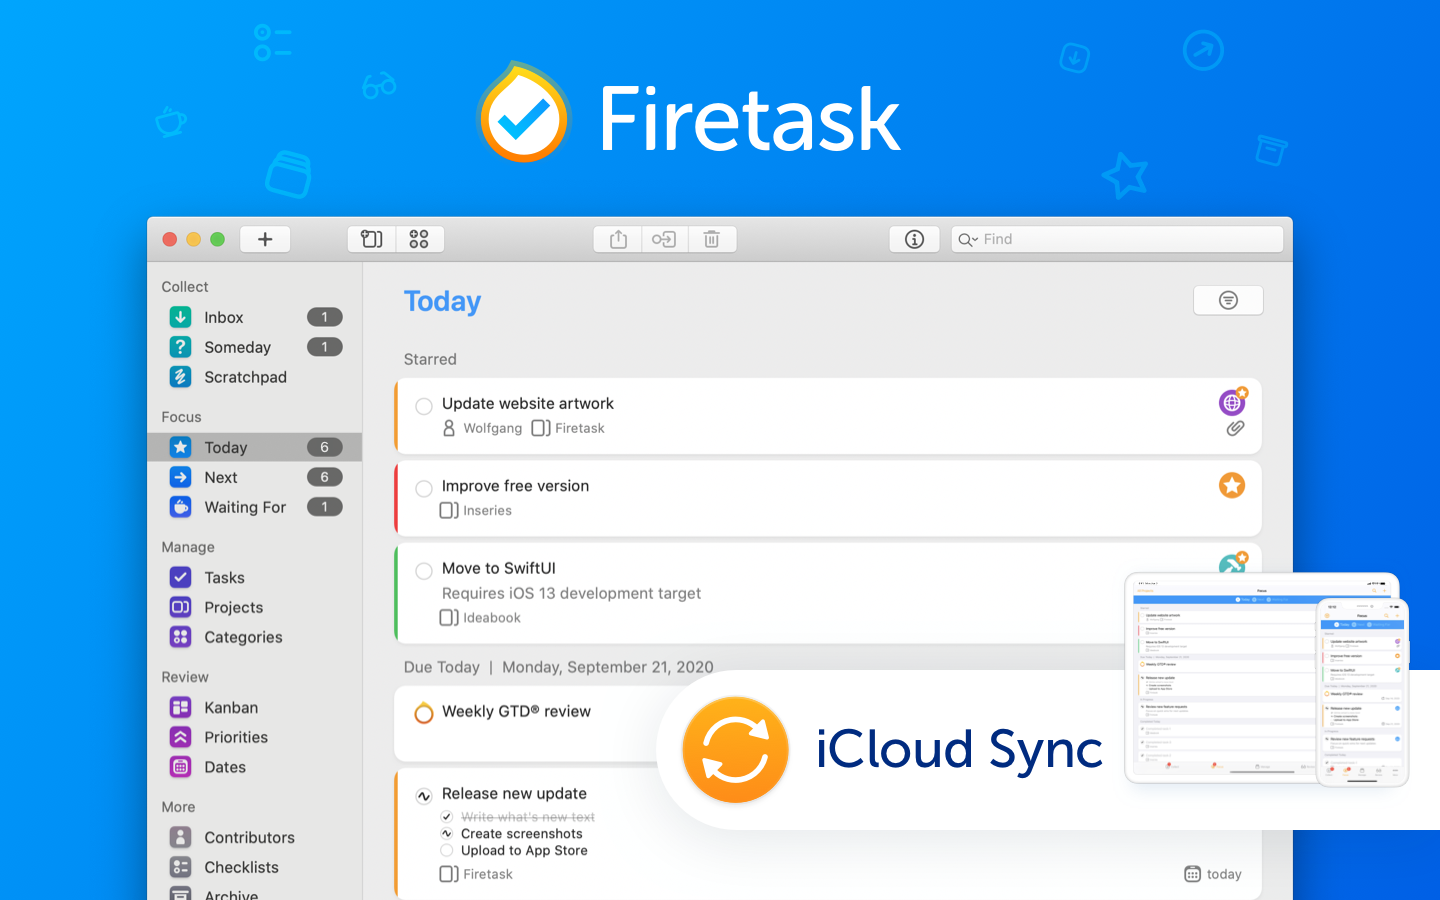Click the move-to-project toolbar icon
The width and height of the screenshot is (1440, 900).
664,239
